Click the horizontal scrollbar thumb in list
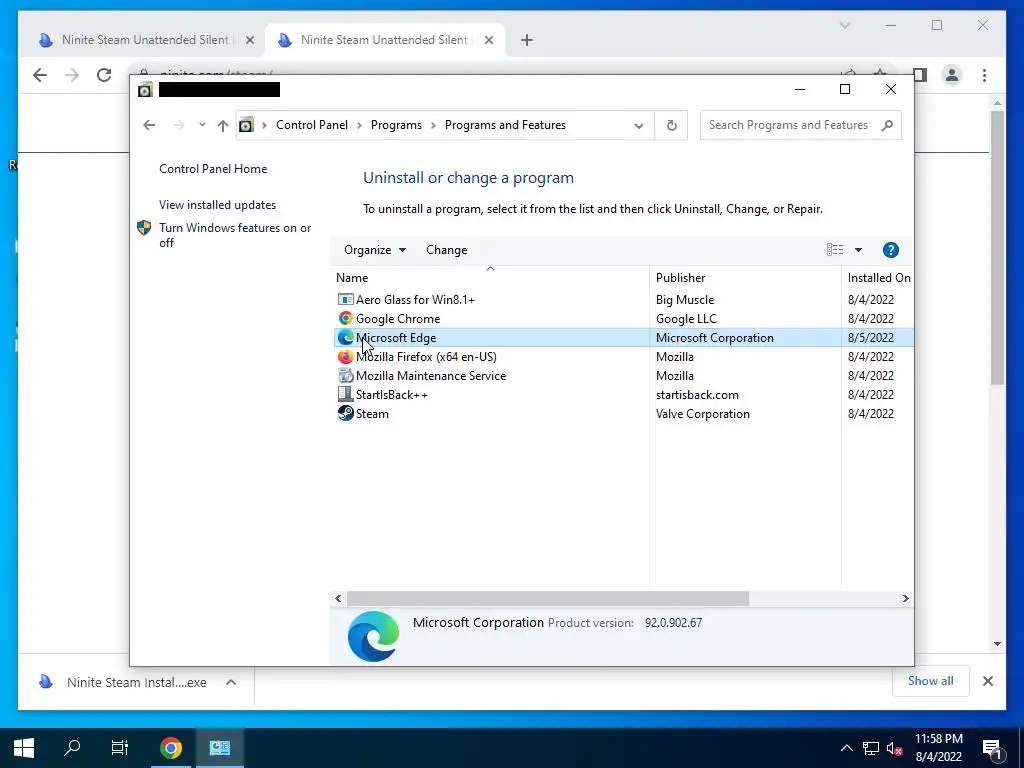This screenshot has height=768, width=1024. [x=548, y=598]
